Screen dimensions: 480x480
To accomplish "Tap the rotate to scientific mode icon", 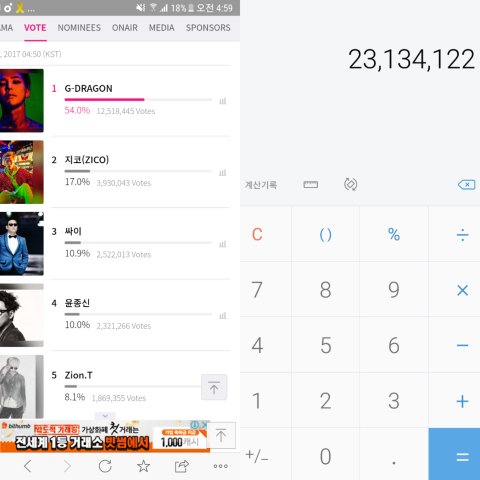I will coord(350,184).
